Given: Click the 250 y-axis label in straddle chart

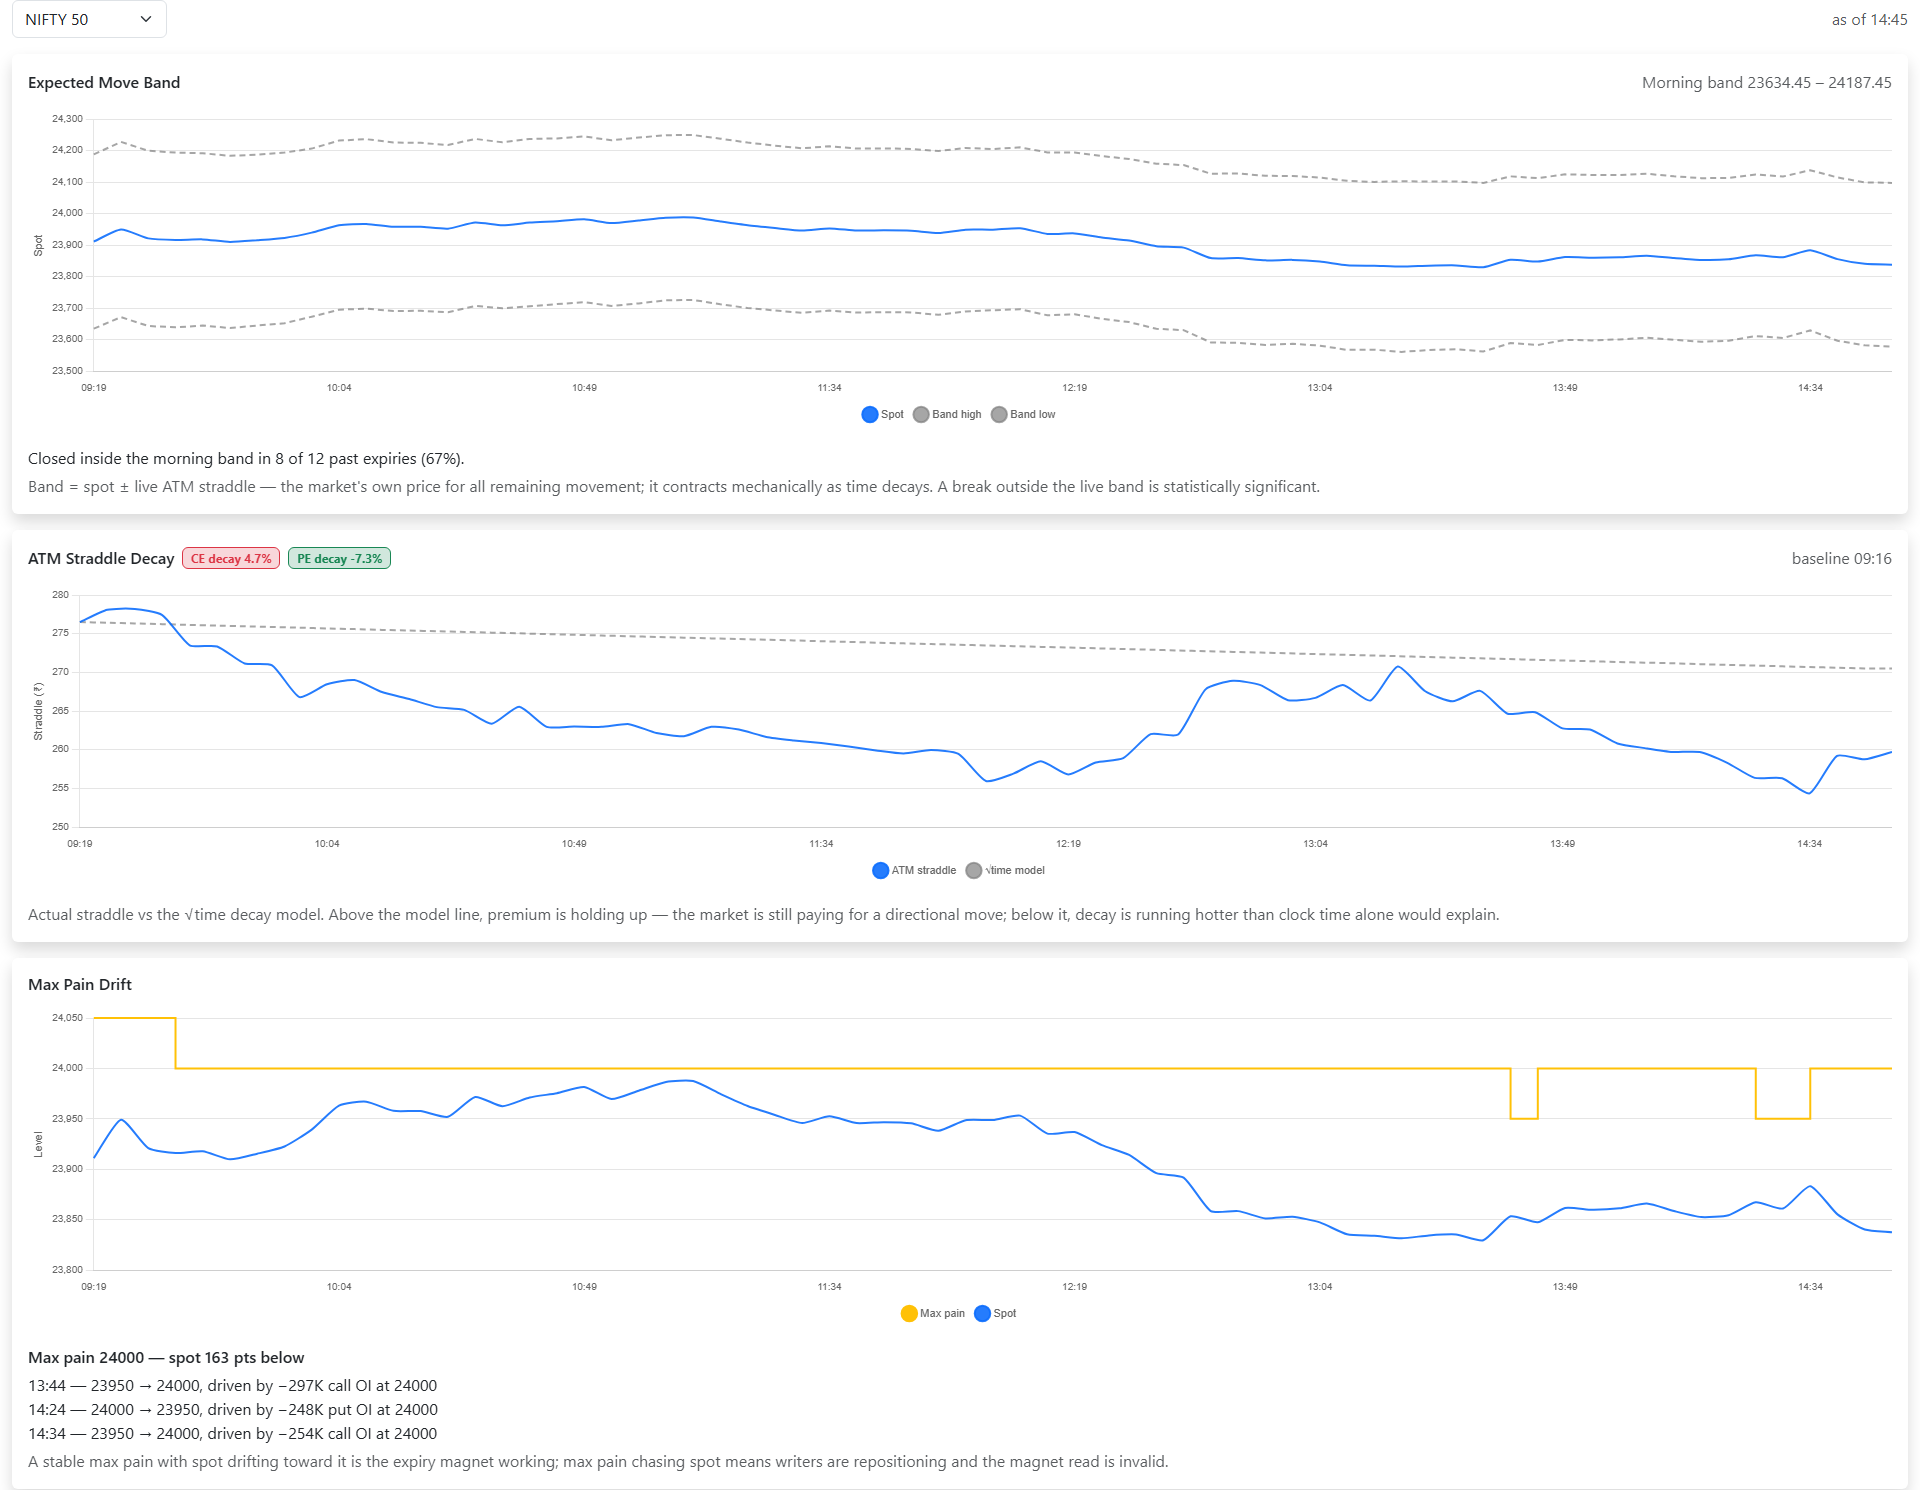Looking at the screenshot, I should point(61,826).
